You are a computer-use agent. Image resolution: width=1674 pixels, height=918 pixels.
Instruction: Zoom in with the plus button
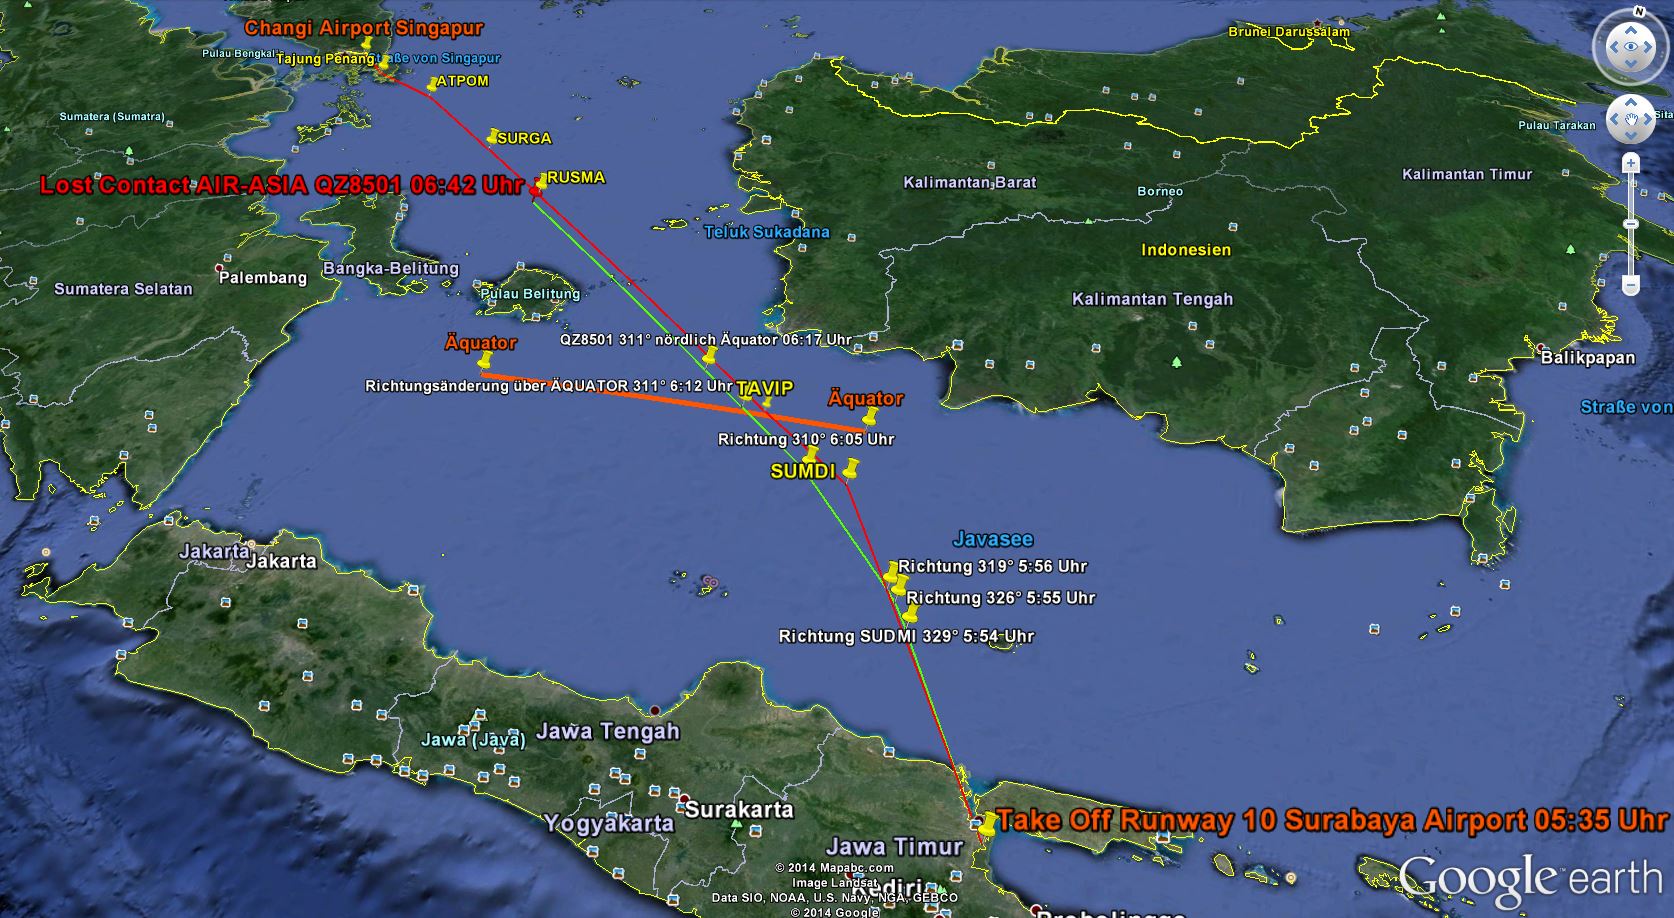click(x=1631, y=163)
